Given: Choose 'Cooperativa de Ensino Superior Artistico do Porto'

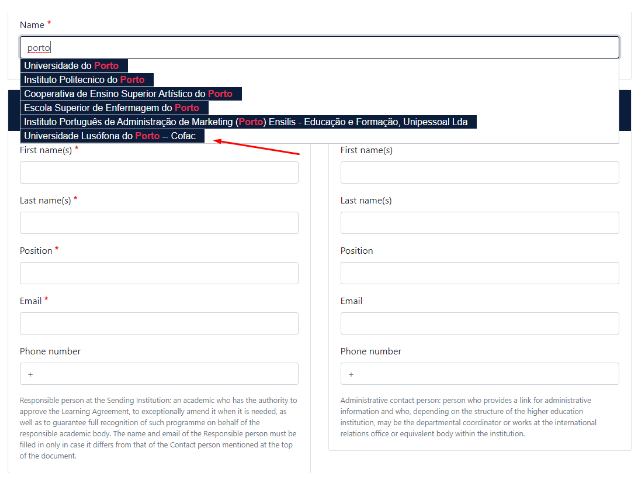Looking at the screenshot, I should click(x=131, y=94).
